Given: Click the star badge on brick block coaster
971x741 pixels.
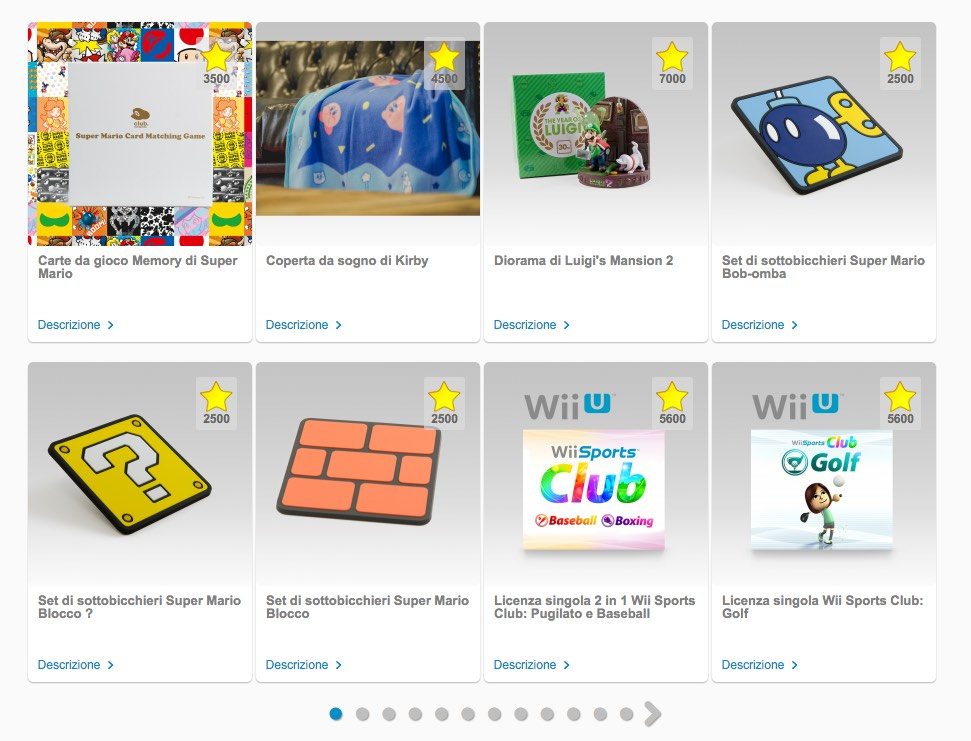Looking at the screenshot, I should (444, 404).
